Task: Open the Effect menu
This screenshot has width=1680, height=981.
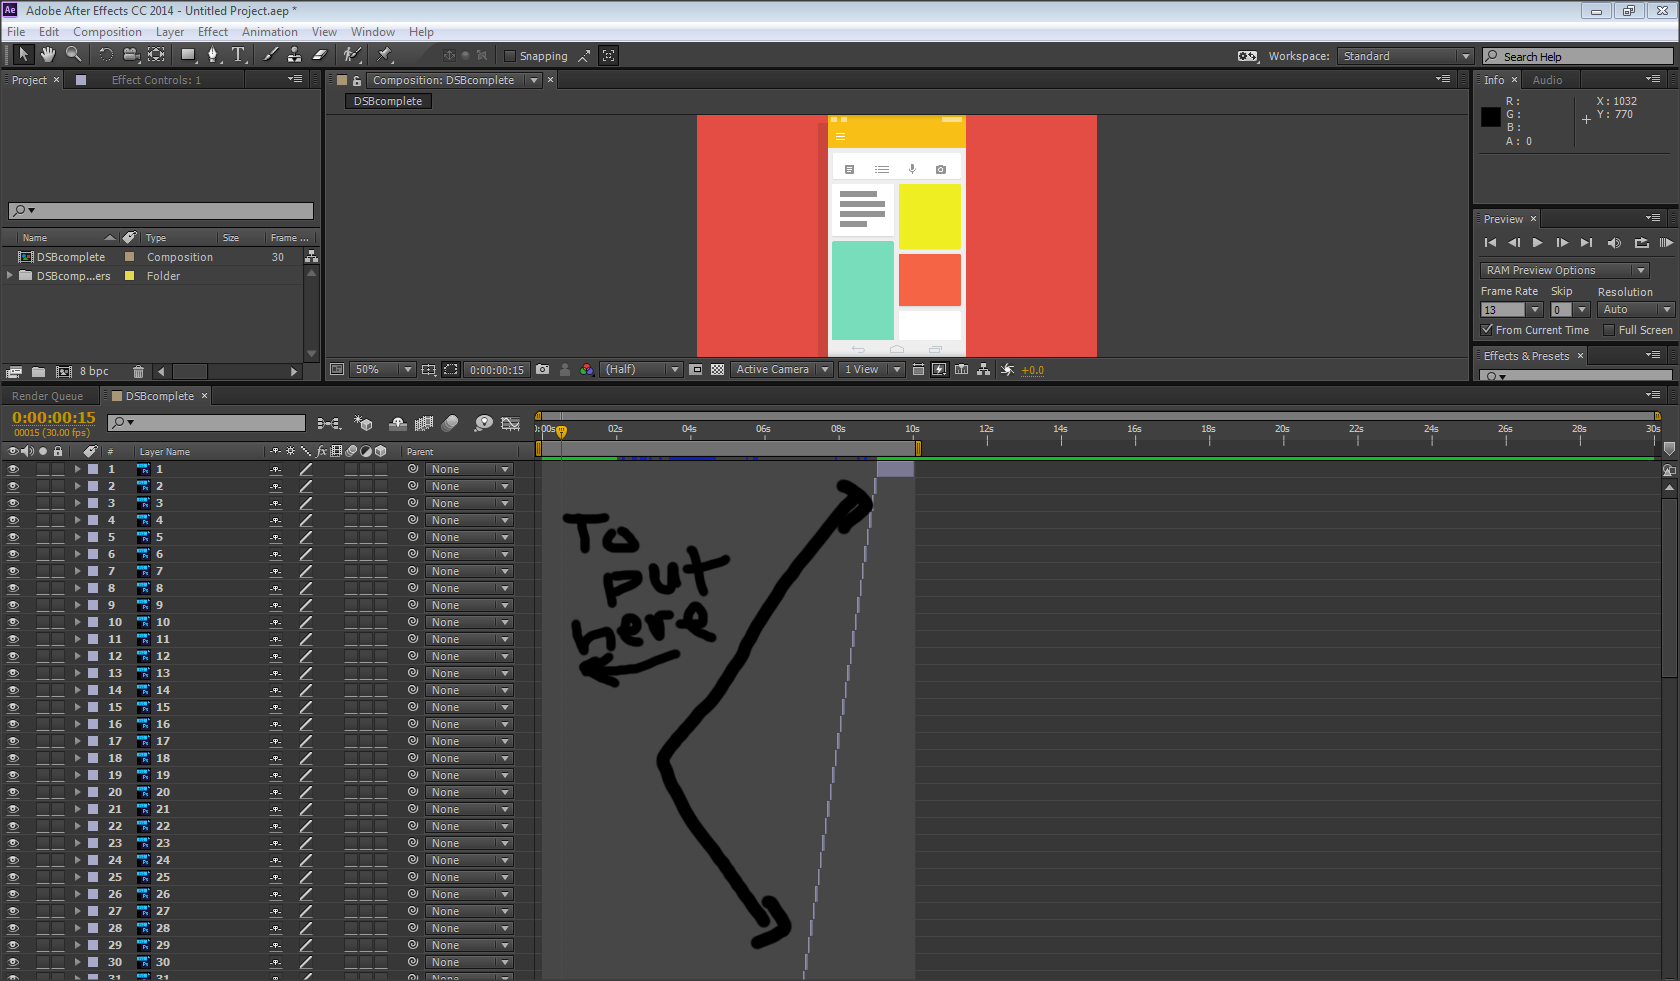Action: click(213, 32)
